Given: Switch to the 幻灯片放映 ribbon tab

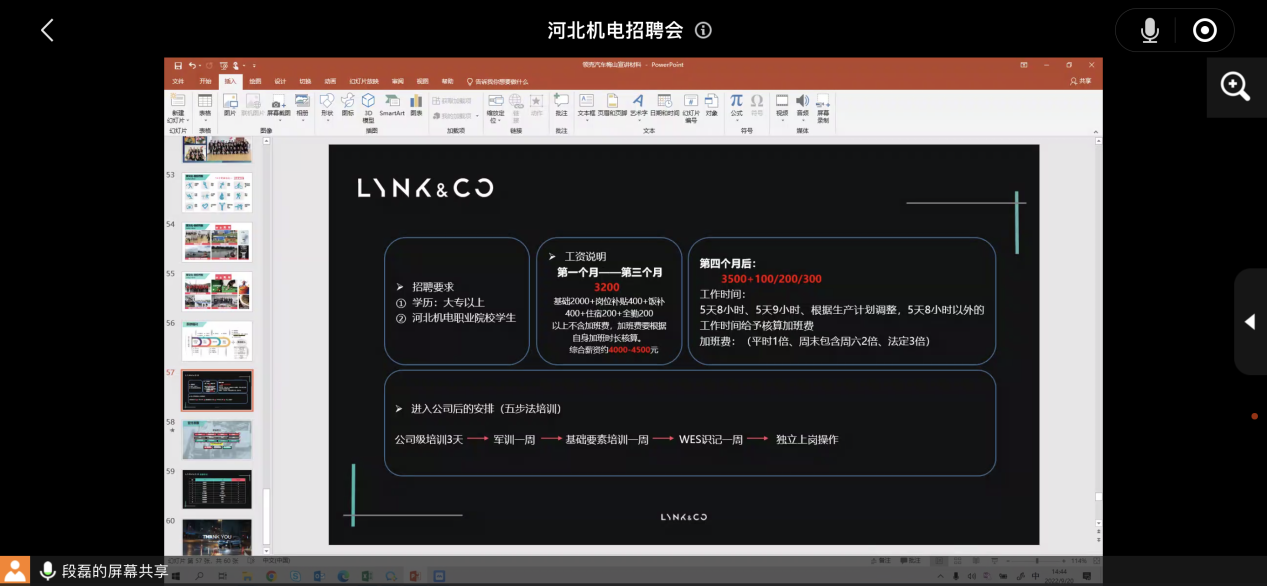Looking at the screenshot, I should tap(364, 81).
